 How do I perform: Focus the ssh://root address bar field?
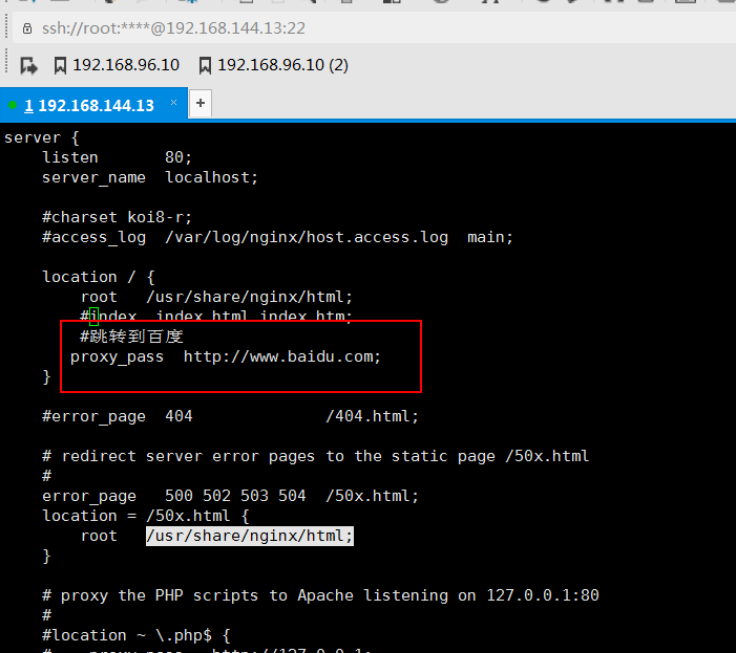(374, 29)
